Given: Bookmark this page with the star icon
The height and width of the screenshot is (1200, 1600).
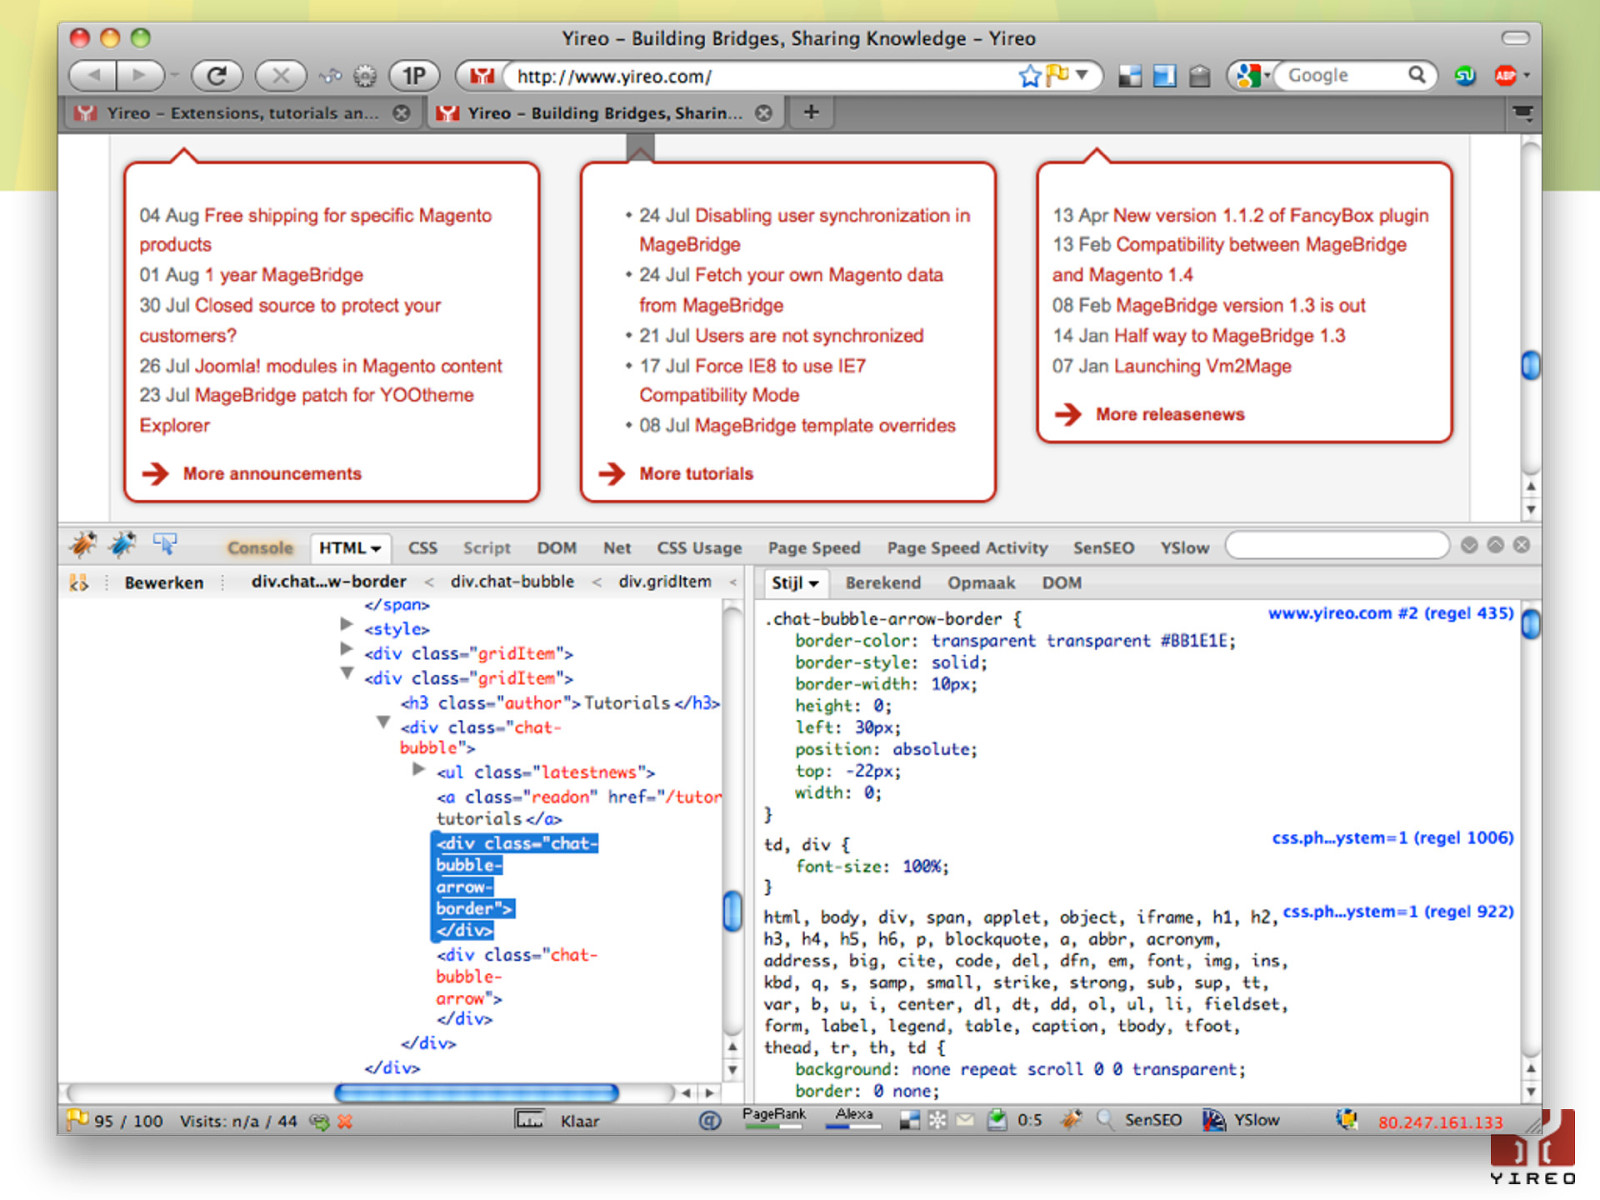Looking at the screenshot, I should pos(1030,76).
